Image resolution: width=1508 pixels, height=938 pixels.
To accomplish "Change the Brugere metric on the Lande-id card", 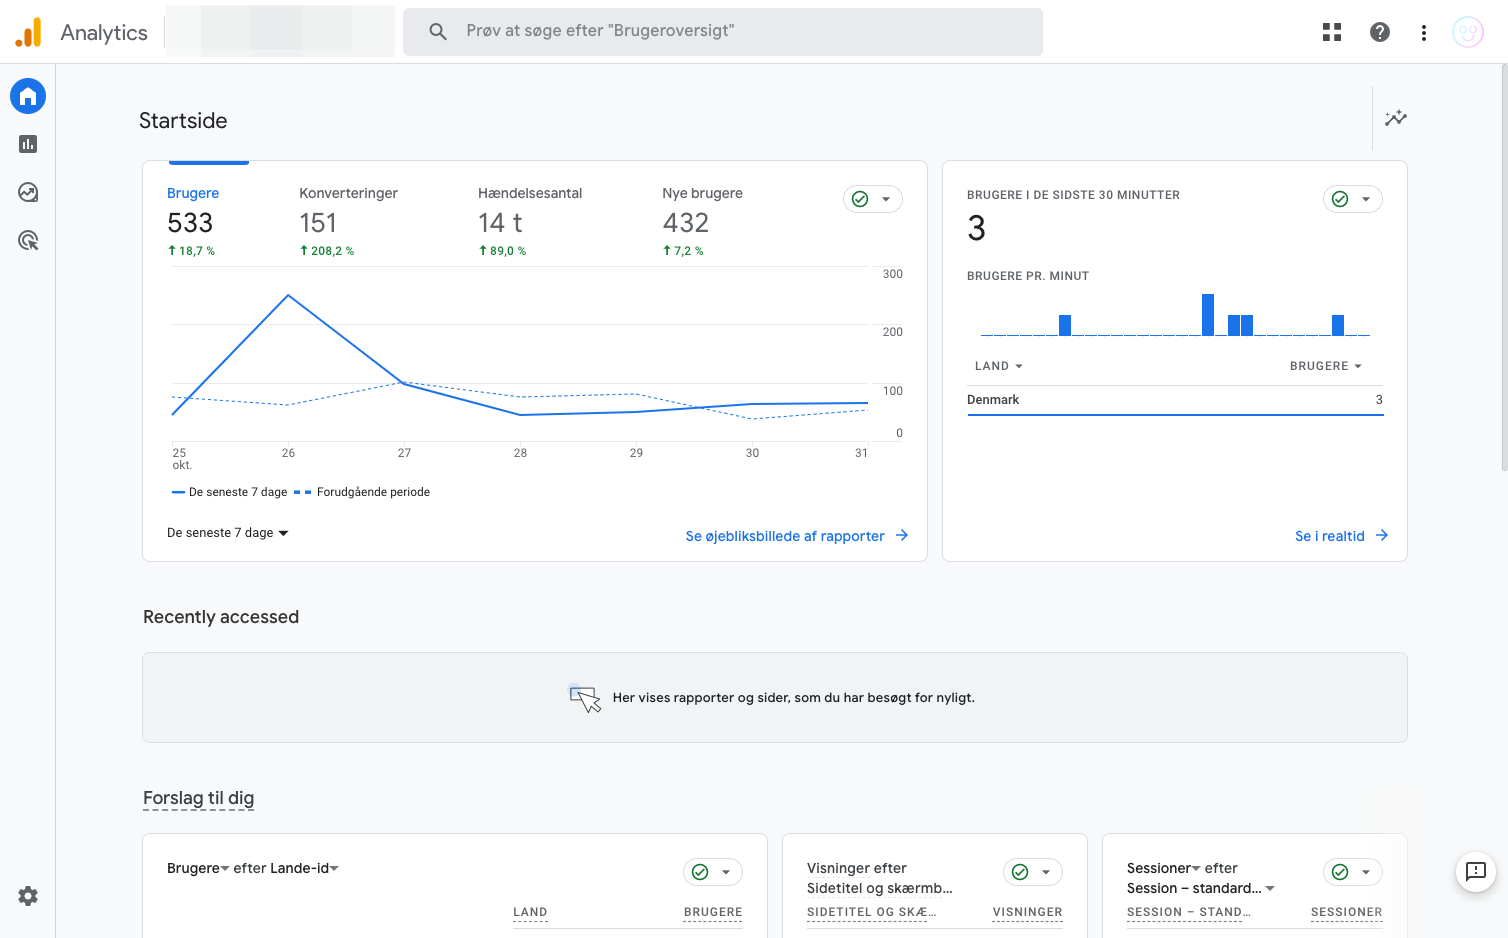I will click(x=198, y=868).
